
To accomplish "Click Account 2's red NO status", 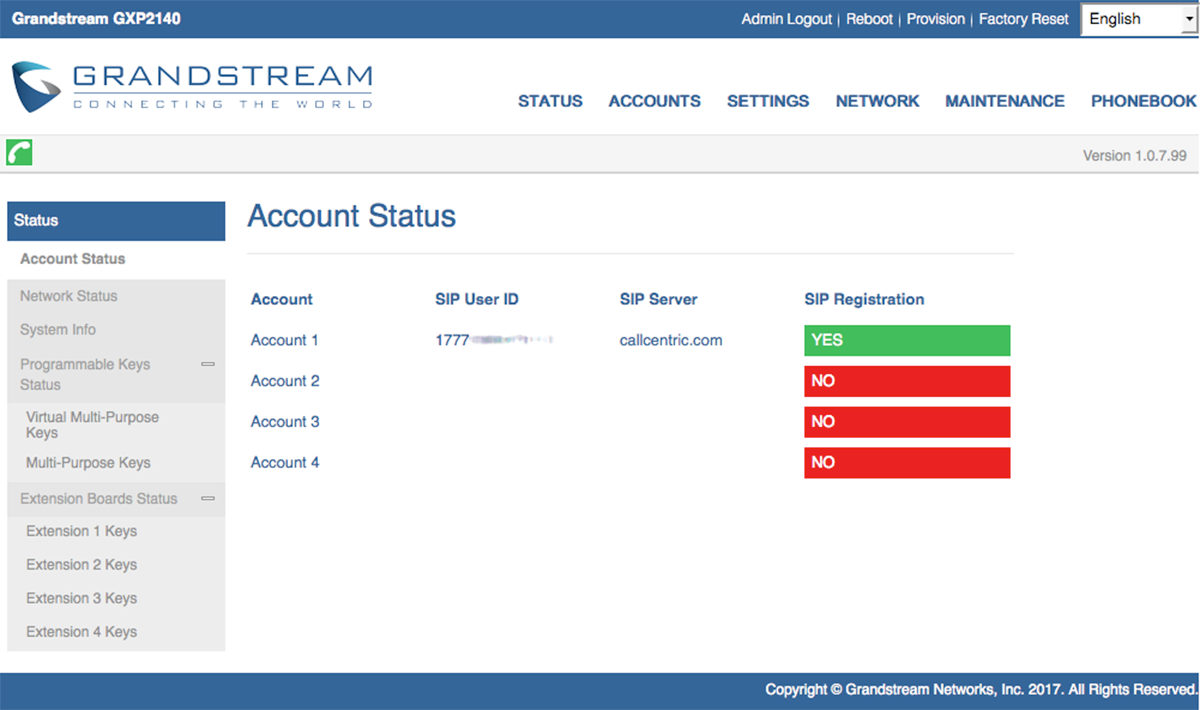I will 907,381.
